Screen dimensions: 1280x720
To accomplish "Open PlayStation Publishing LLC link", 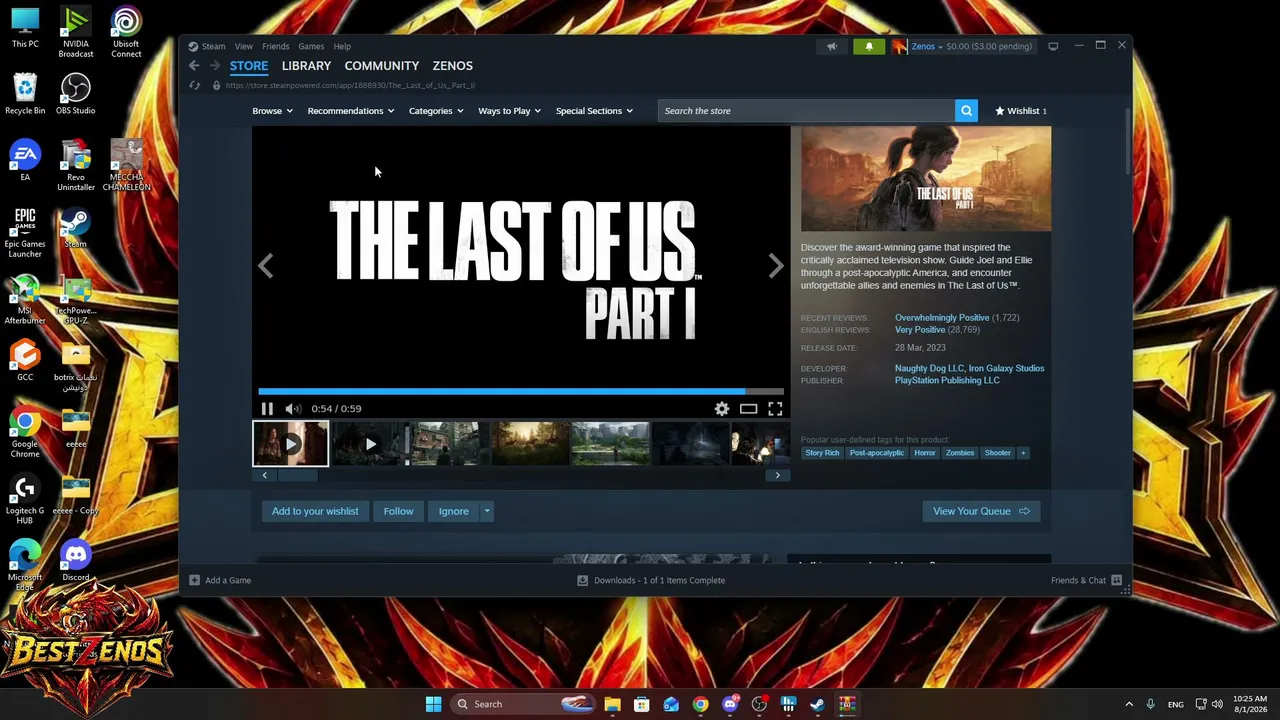I will pyautogui.click(x=947, y=380).
